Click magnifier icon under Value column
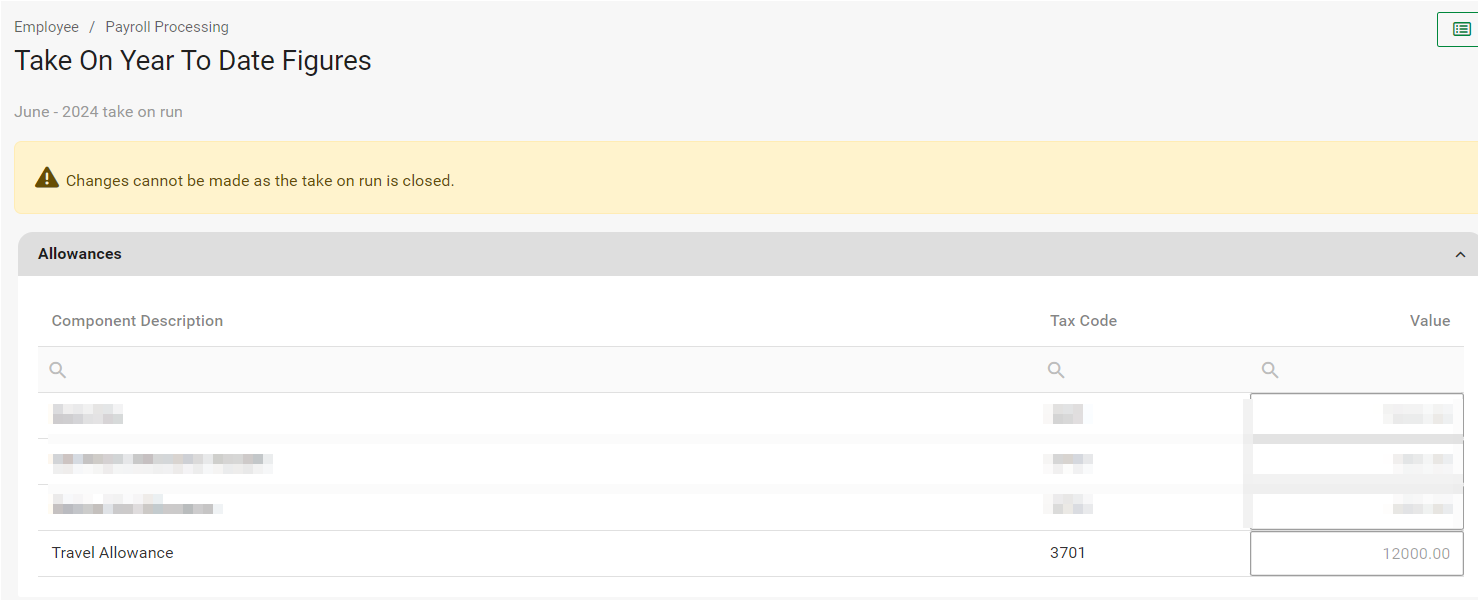The height and width of the screenshot is (601, 1479). [x=1270, y=370]
